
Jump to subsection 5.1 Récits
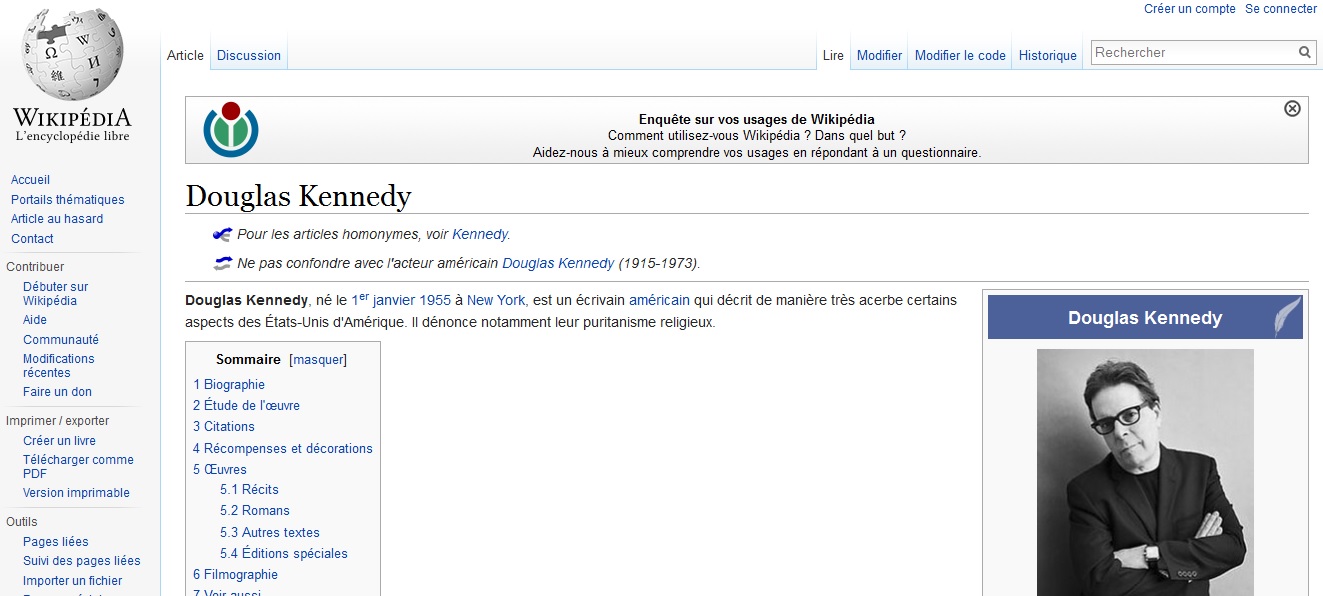tap(249, 490)
